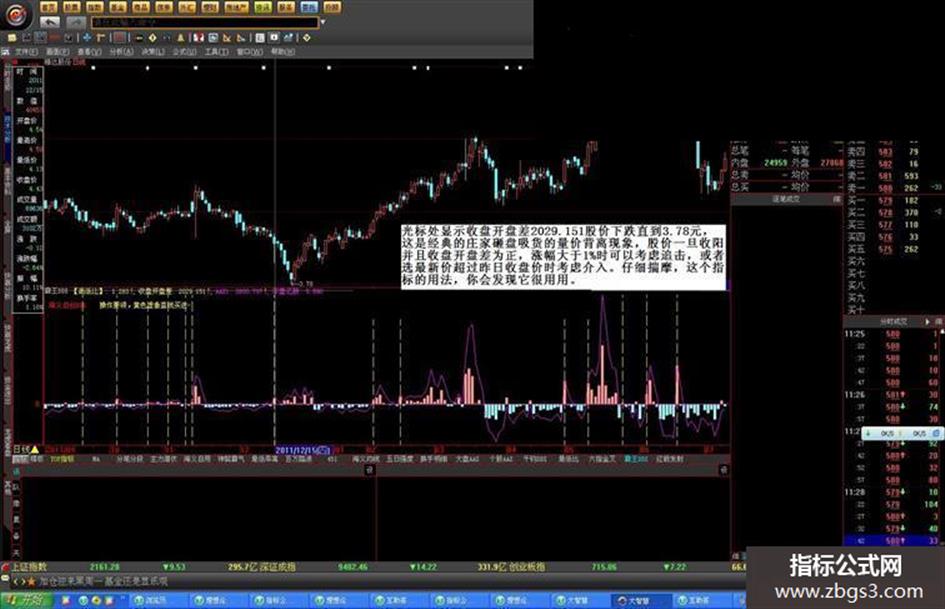This screenshot has width=945, height=609.
Task: Click the 开盘价 label in the data panel
Action: coord(28,120)
